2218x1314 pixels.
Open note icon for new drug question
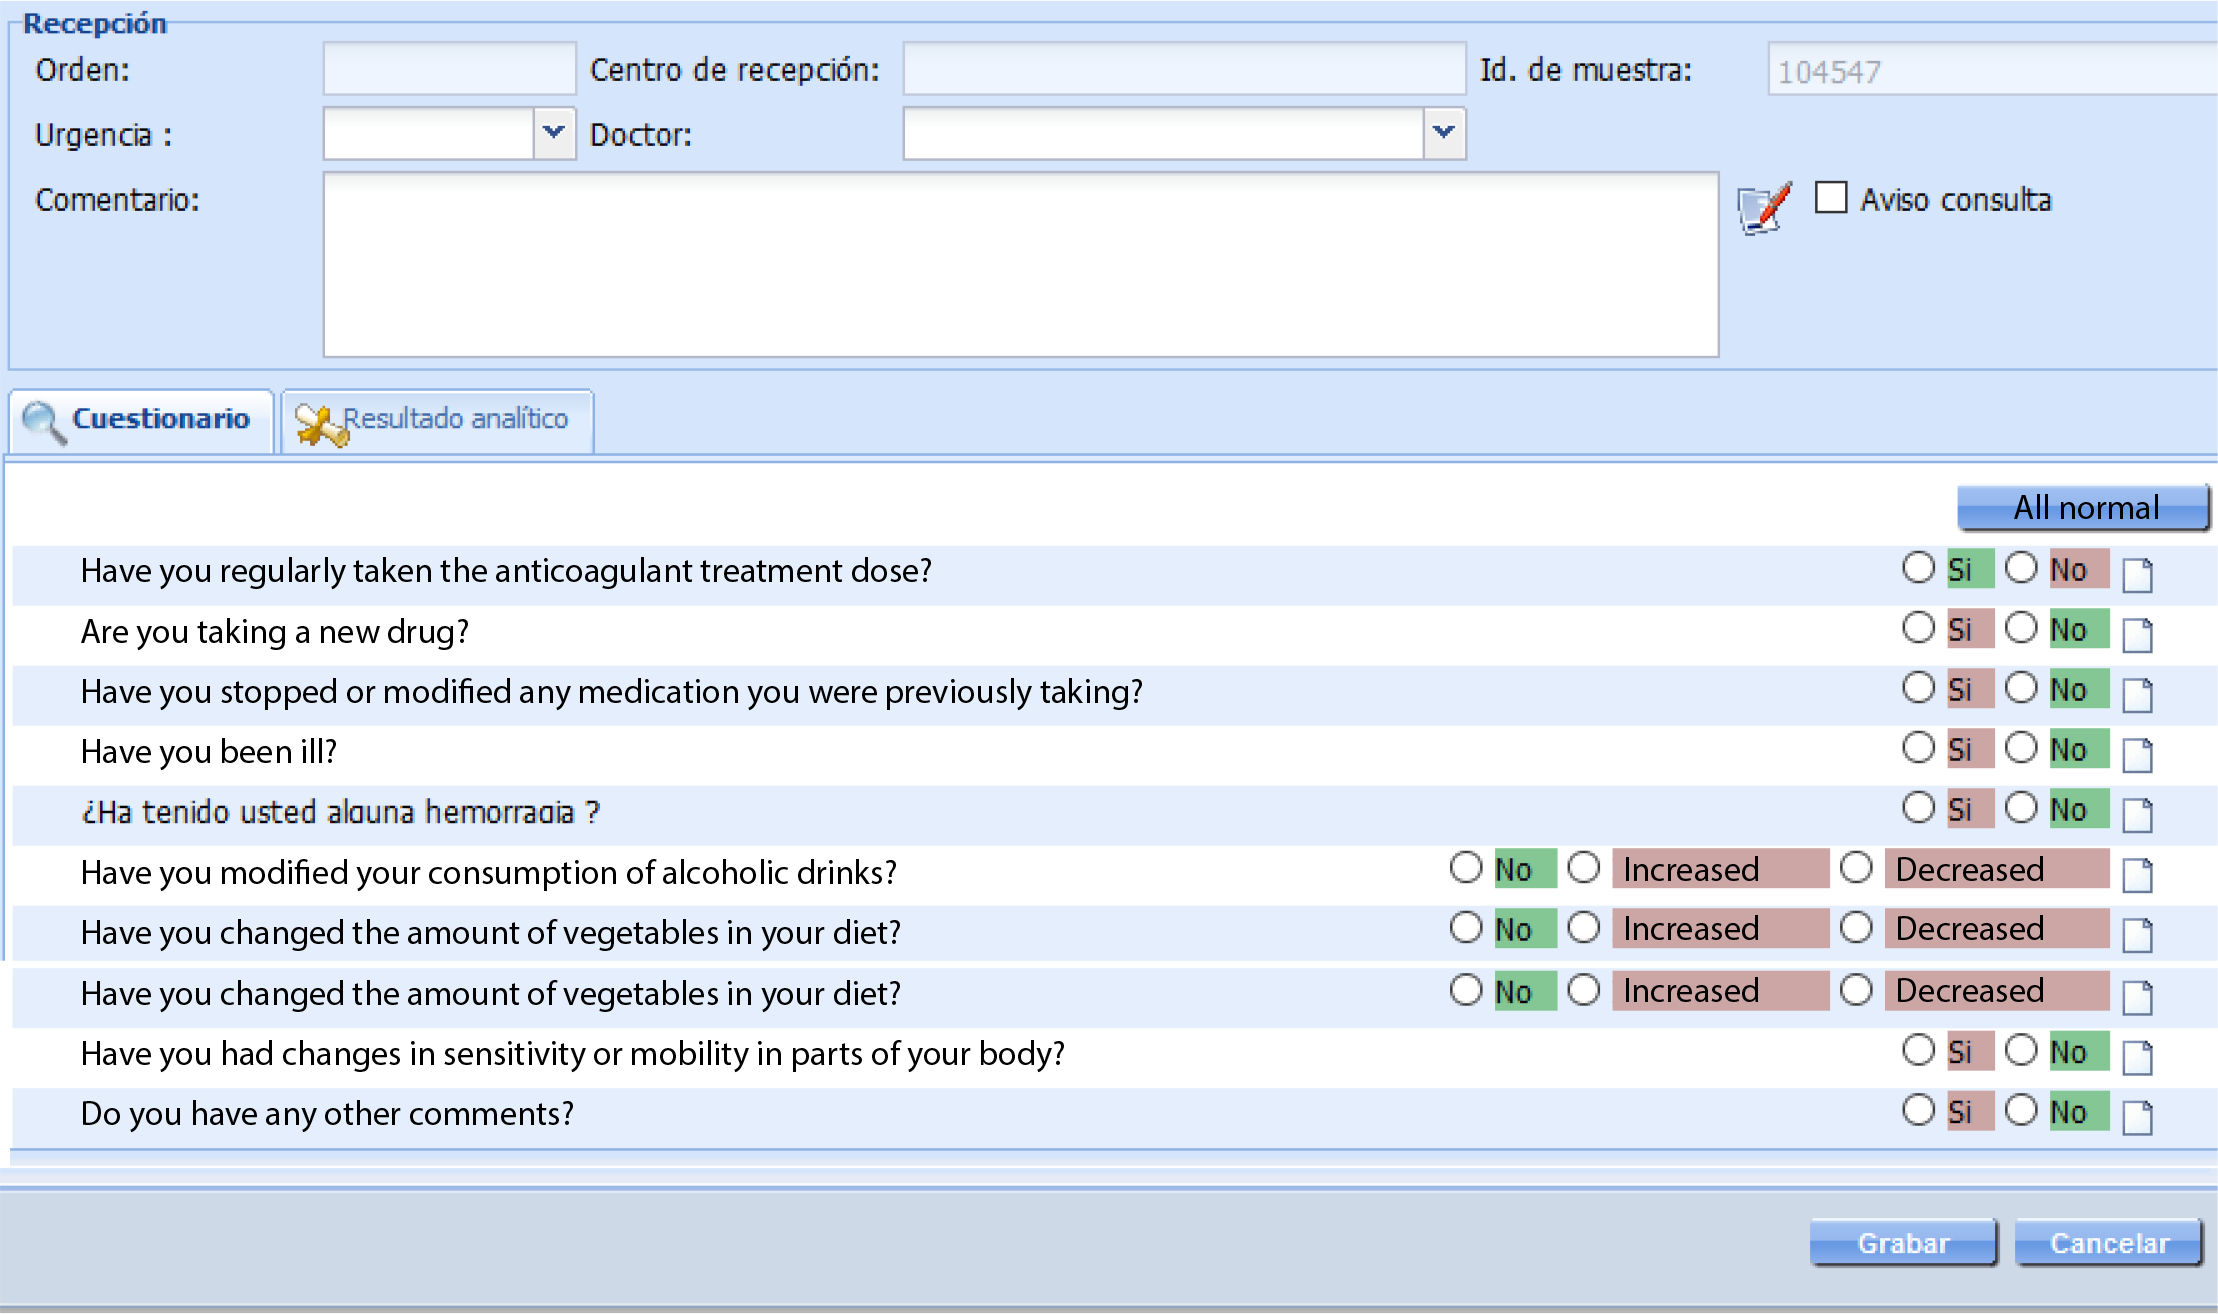click(x=2137, y=635)
